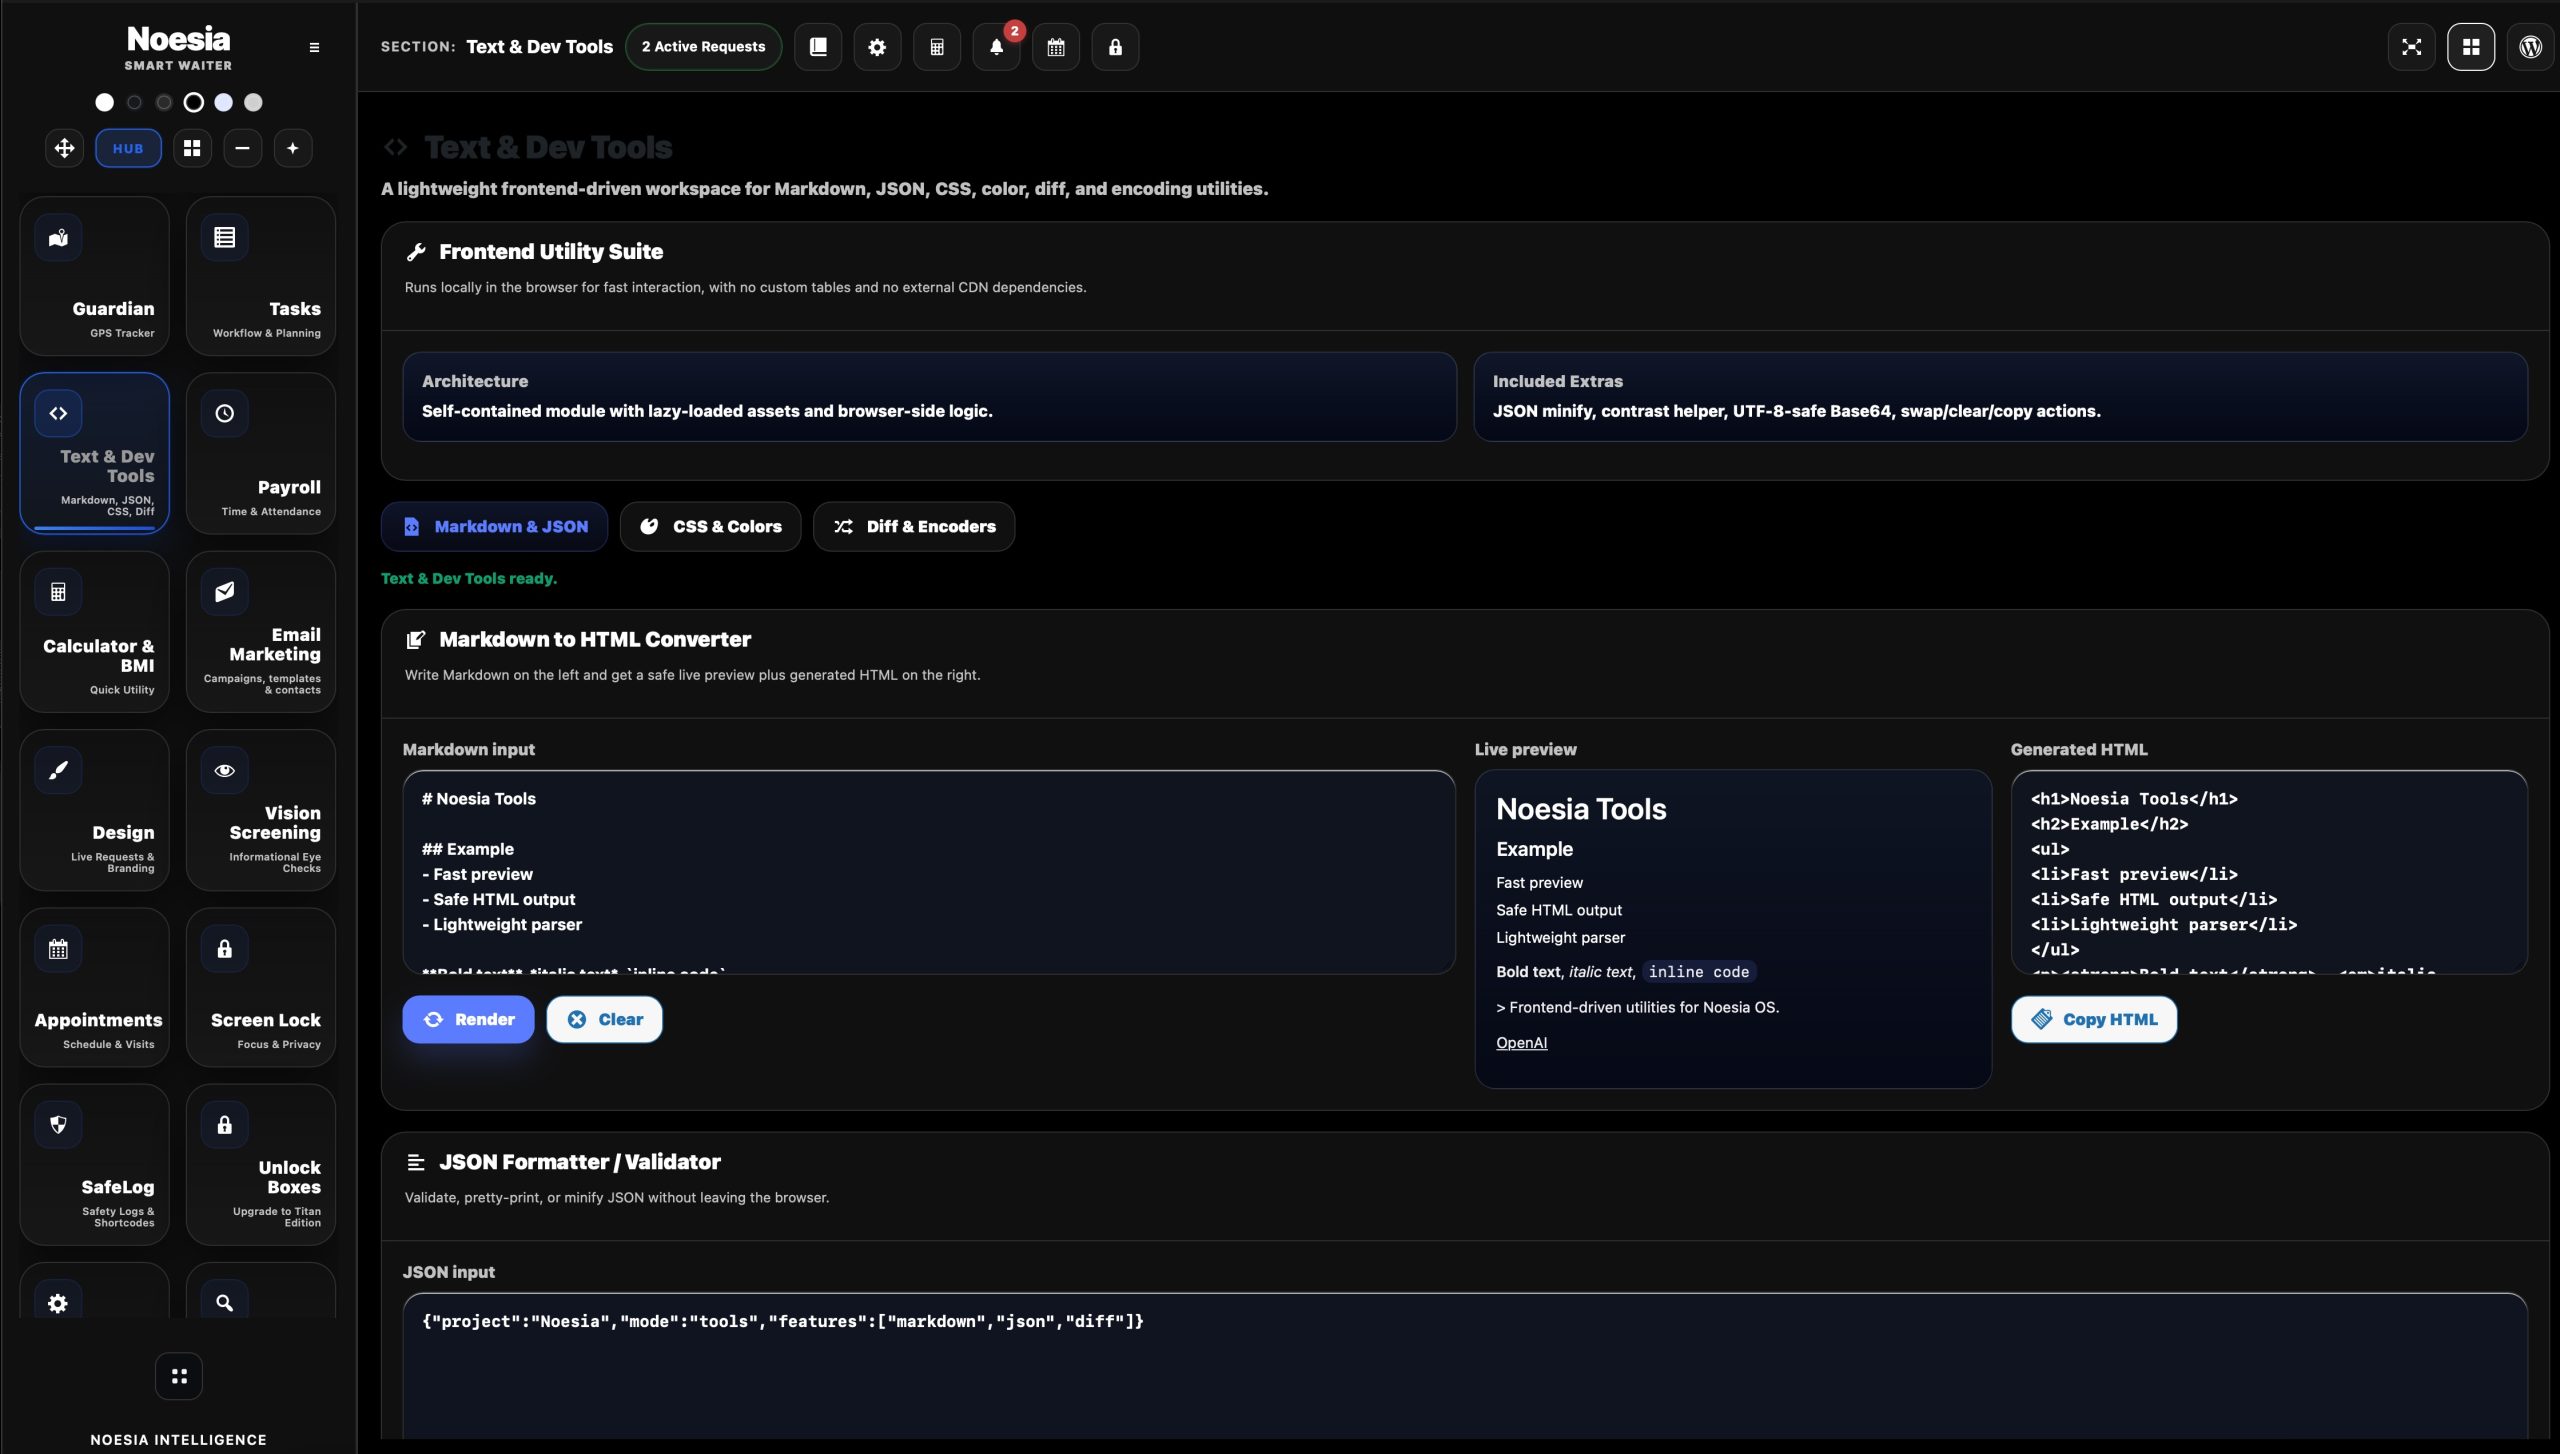Viewport: 2560px width, 1454px height.
Task: Click the Render button
Action: (x=468, y=1019)
